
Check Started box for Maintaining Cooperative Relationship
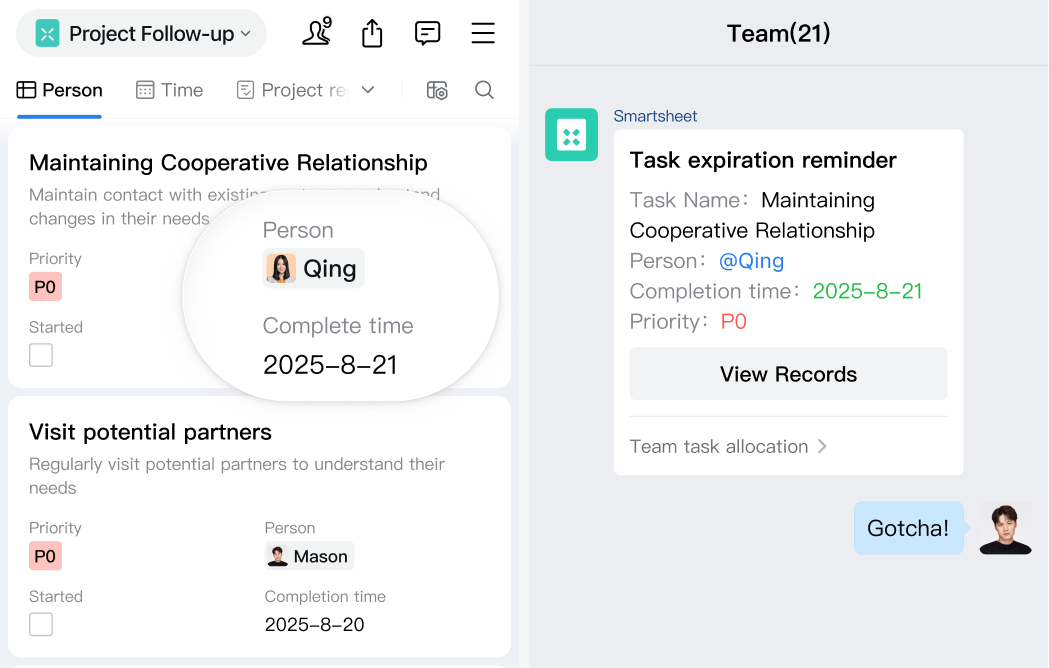41,355
